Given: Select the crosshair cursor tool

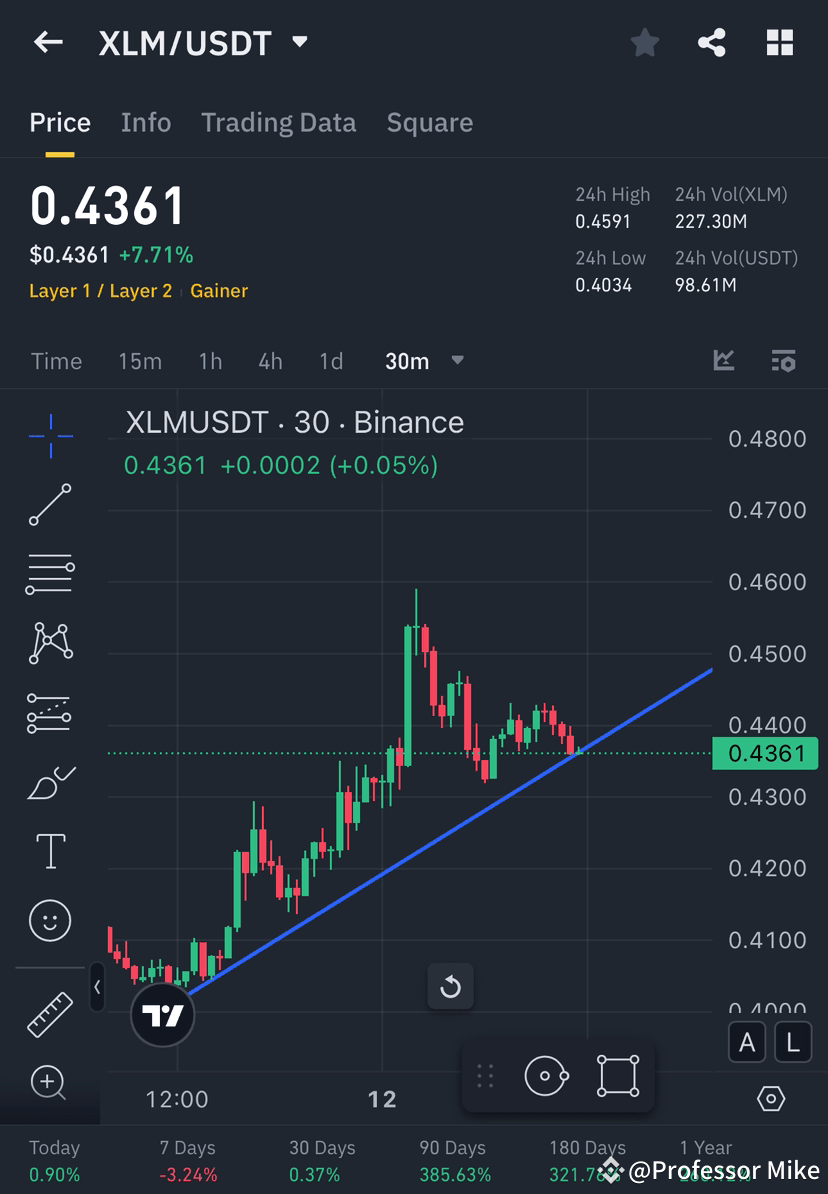Looking at the screenshot, I should pos(50,435).
